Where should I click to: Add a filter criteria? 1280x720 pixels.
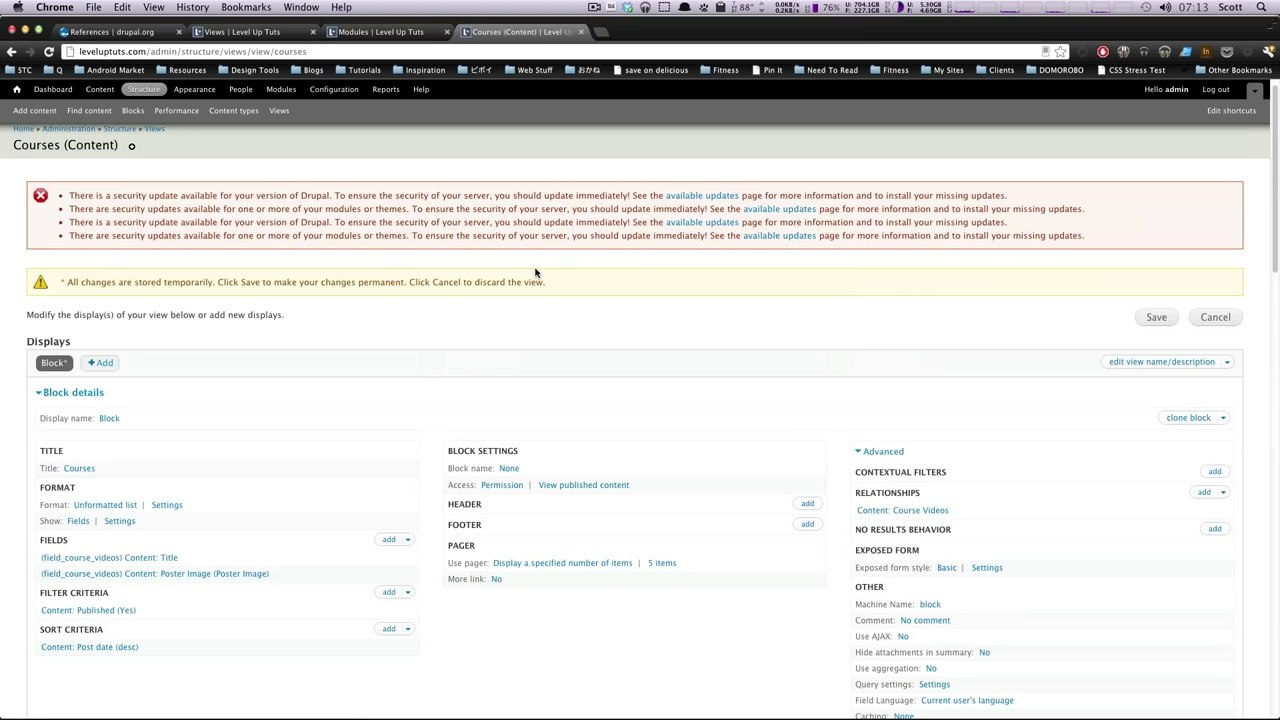[x=389, y=592]
